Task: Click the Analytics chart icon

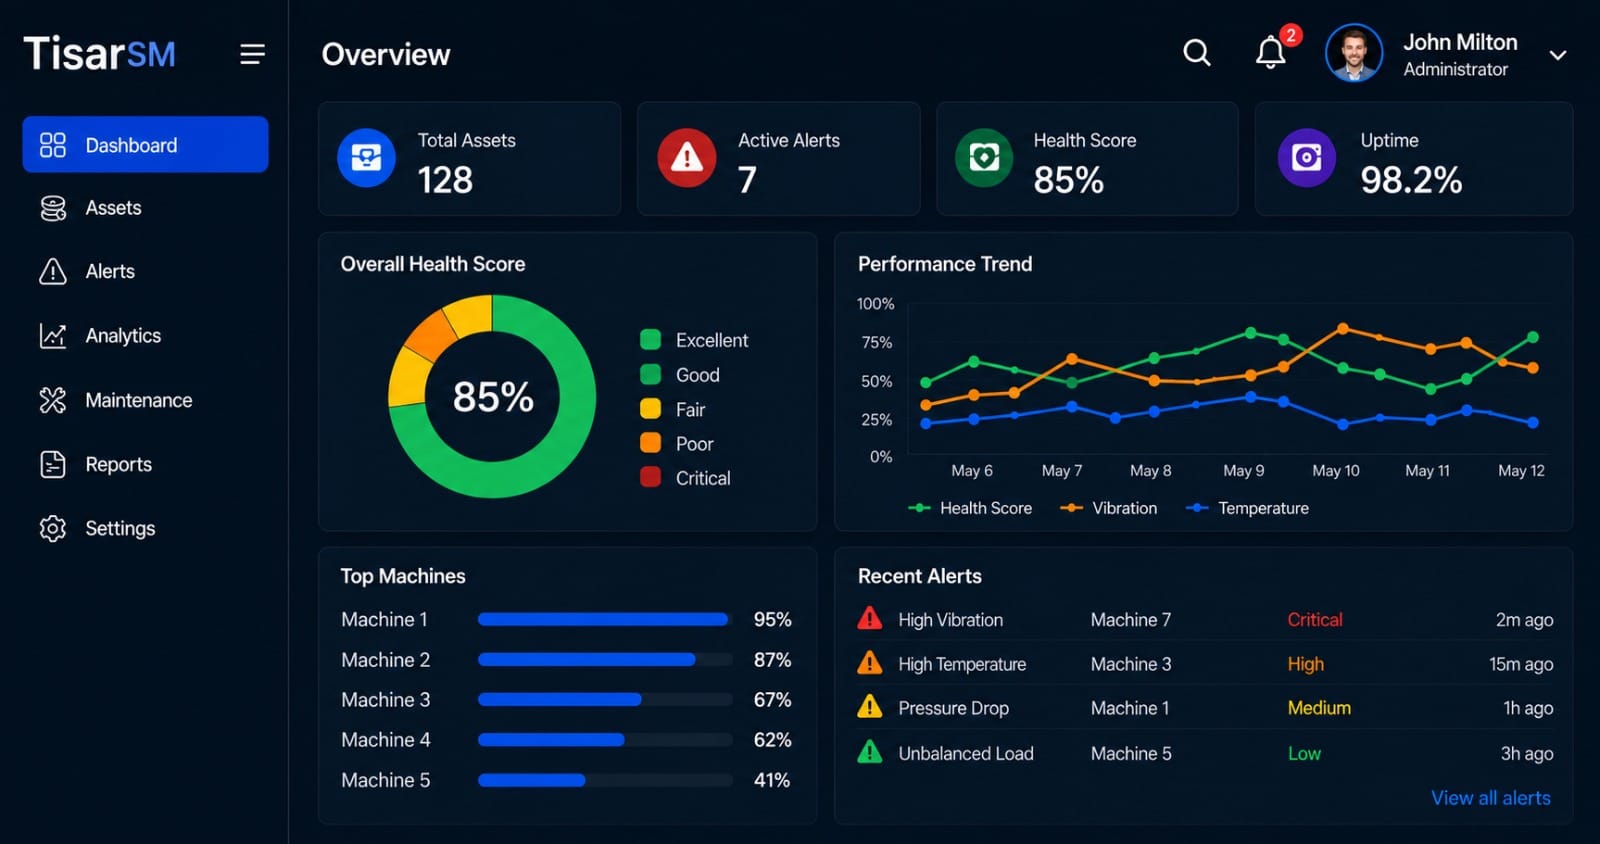Action: pyautogui.click(x=53, y=336)
